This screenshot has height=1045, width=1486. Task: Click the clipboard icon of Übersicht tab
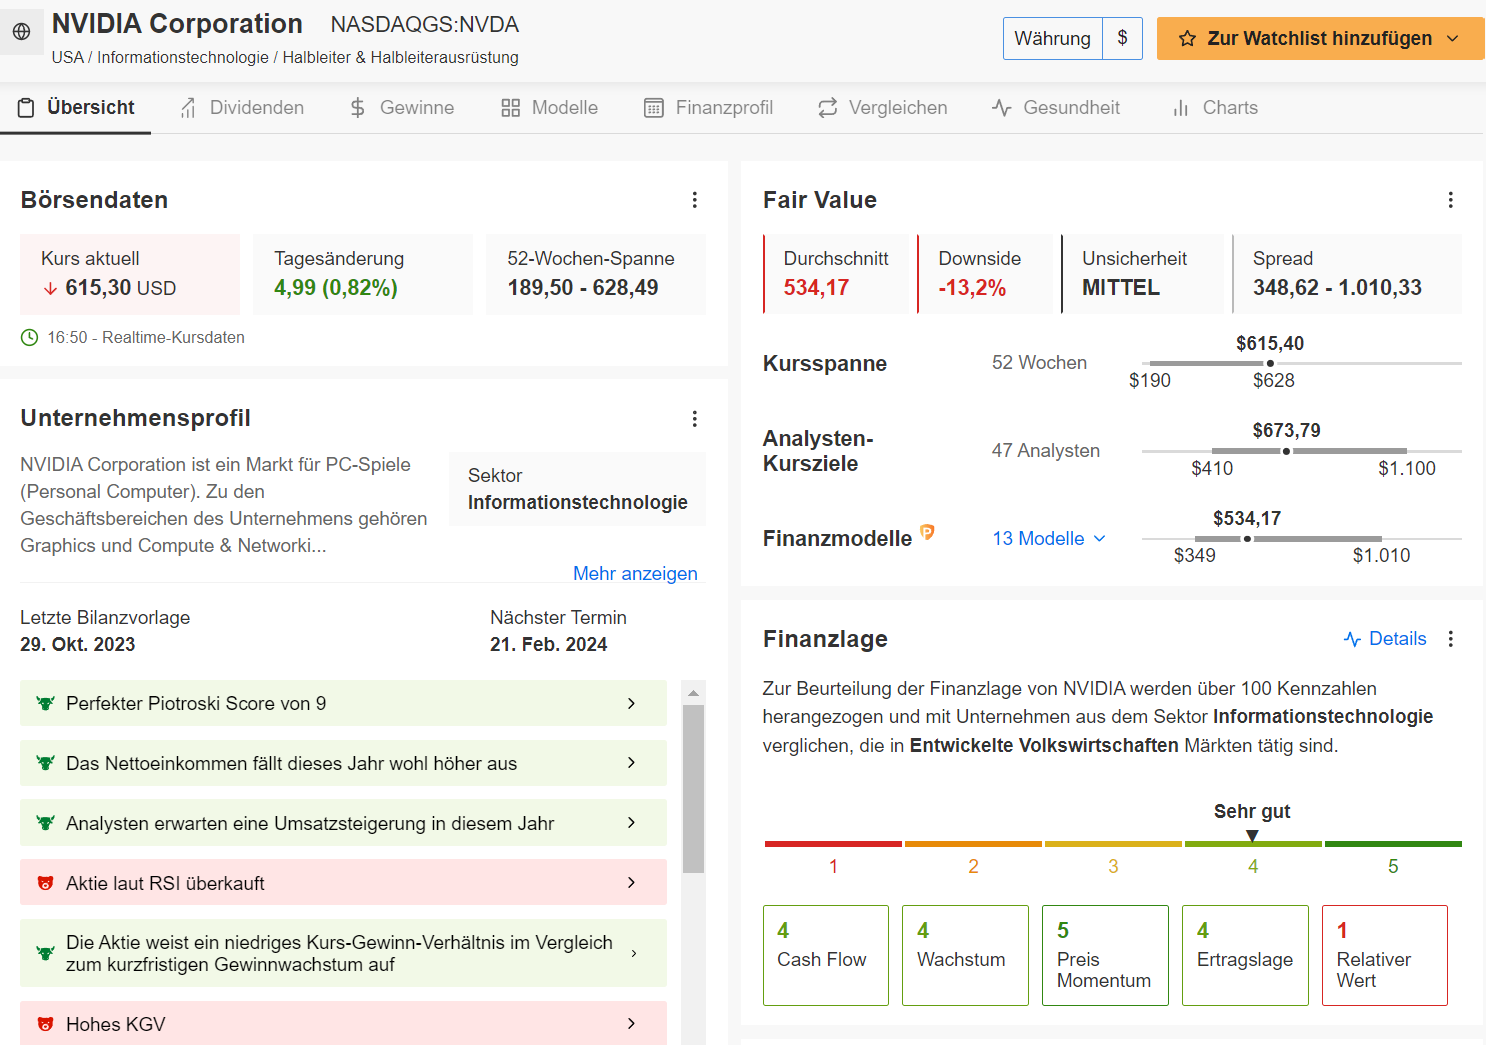pyautogui.click(x=27, y=108)
